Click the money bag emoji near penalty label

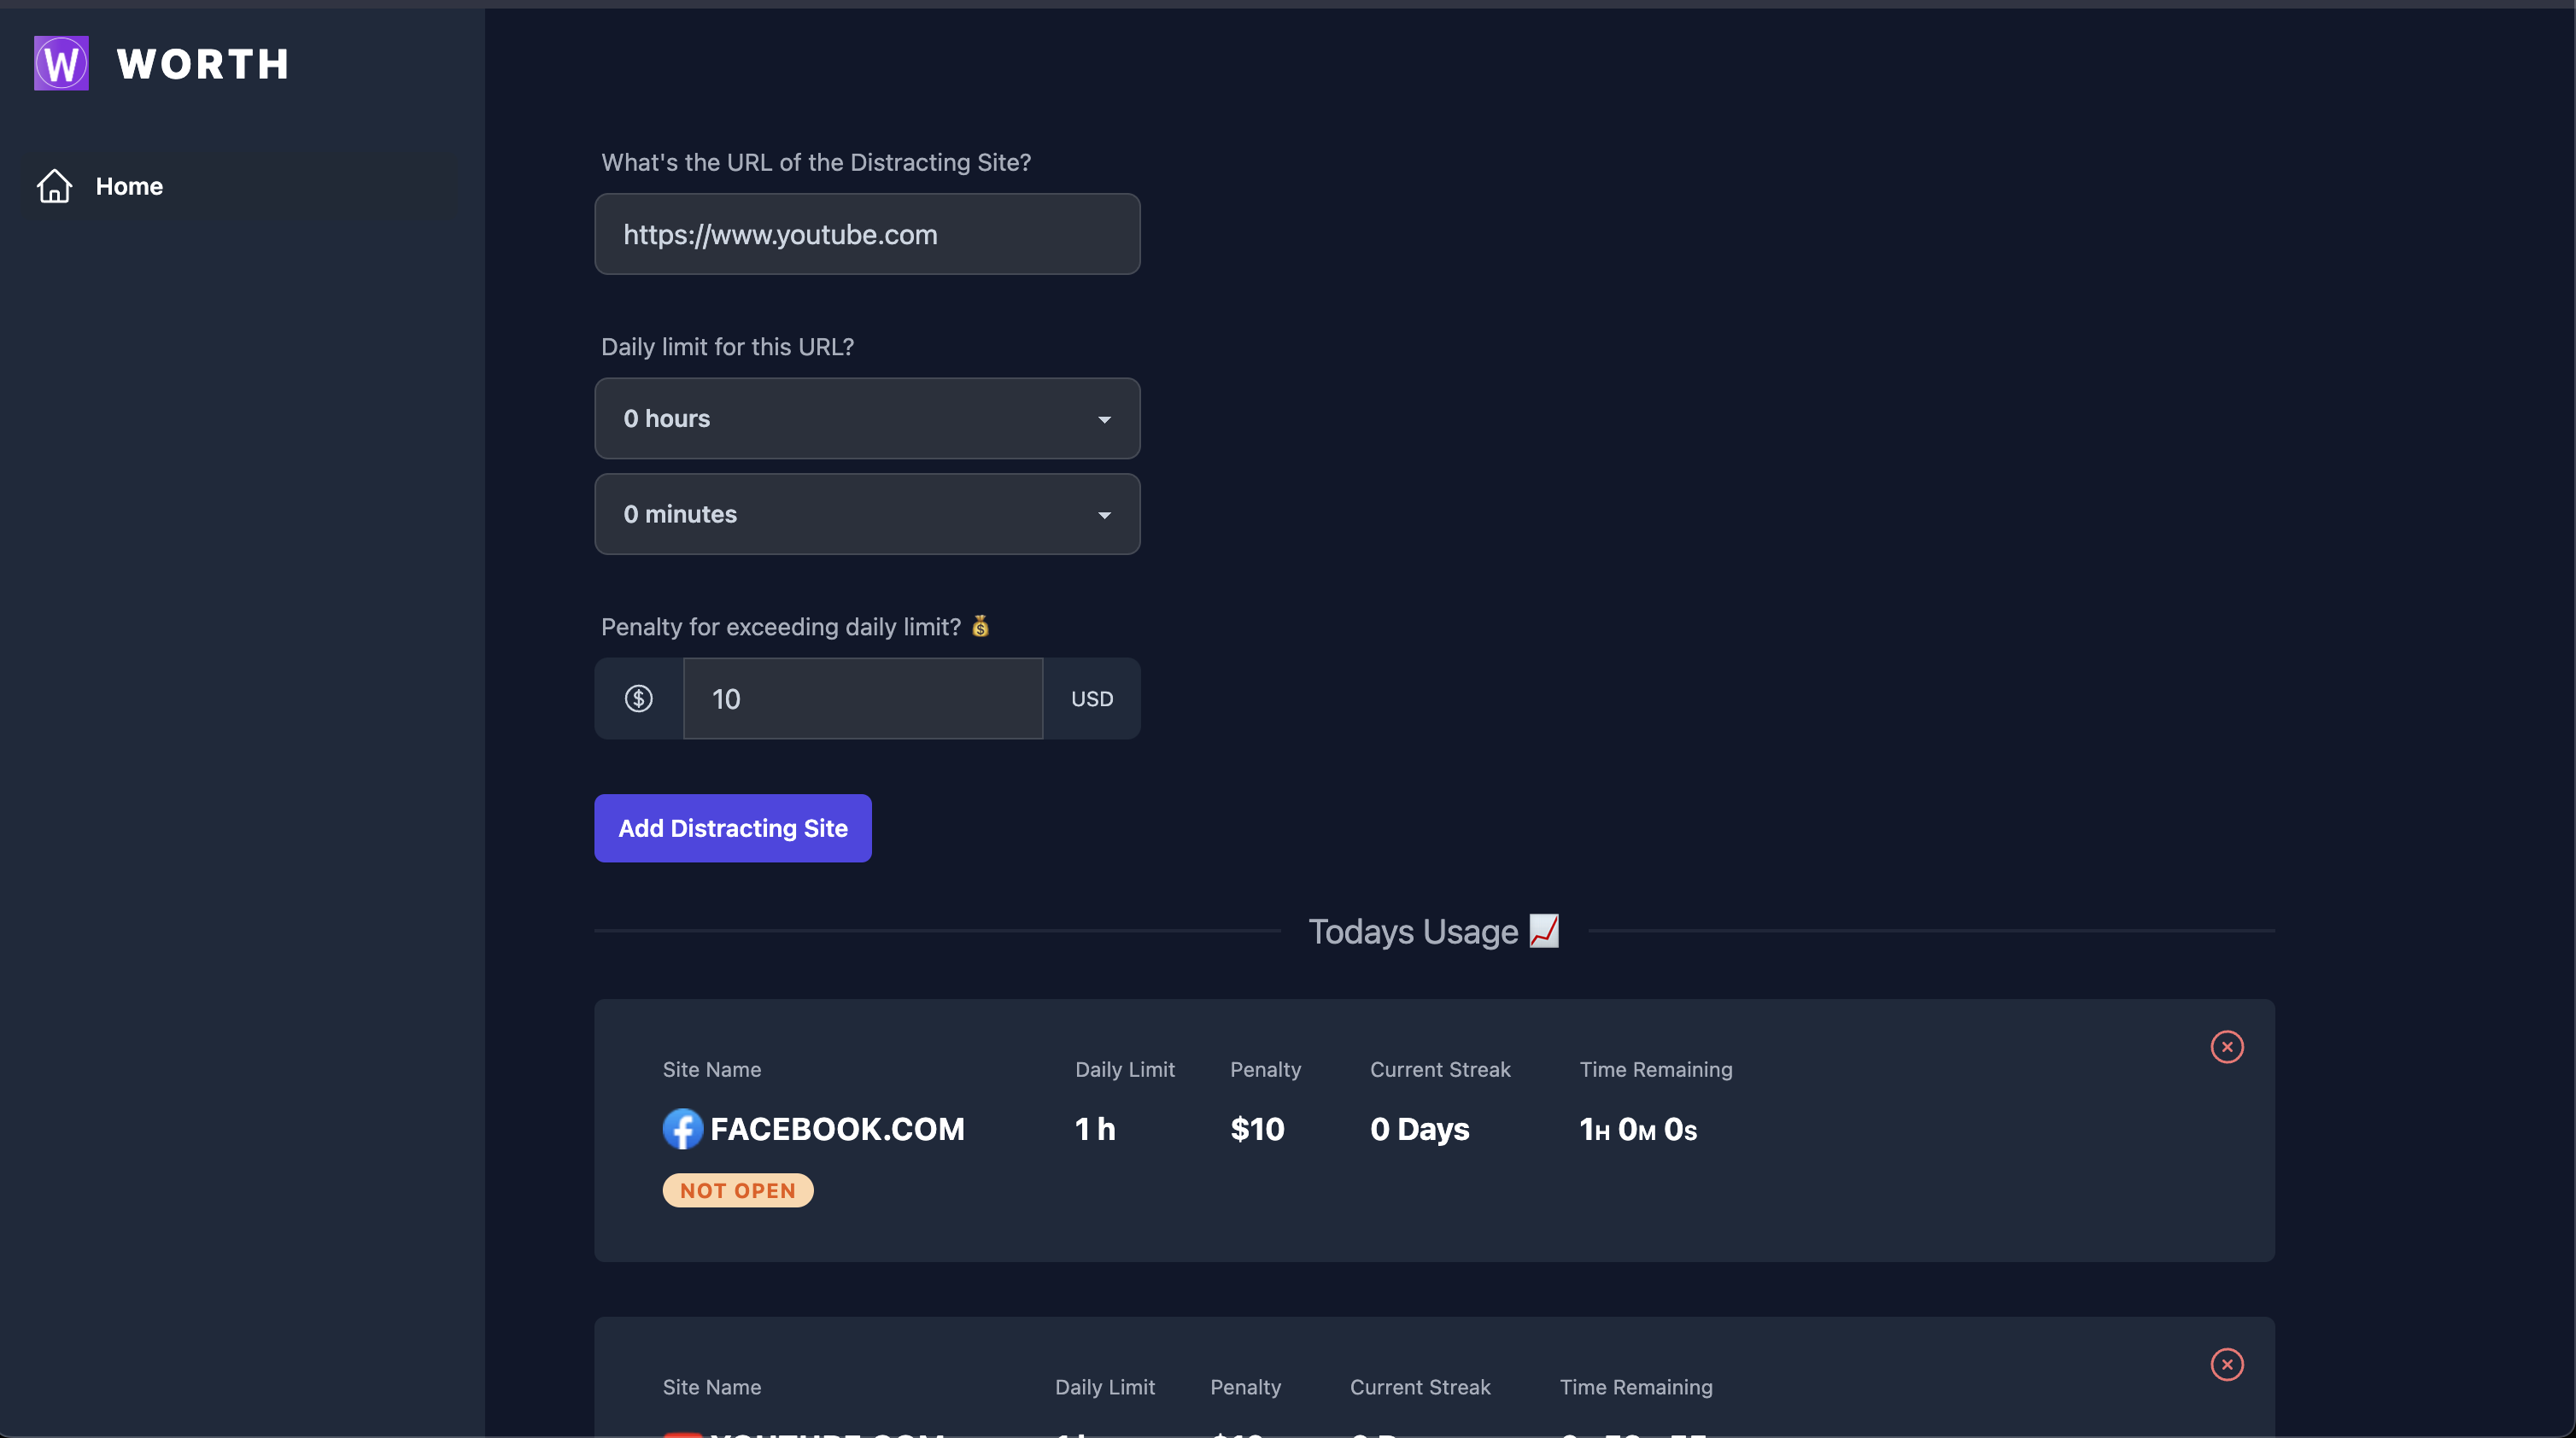[980, 626]
